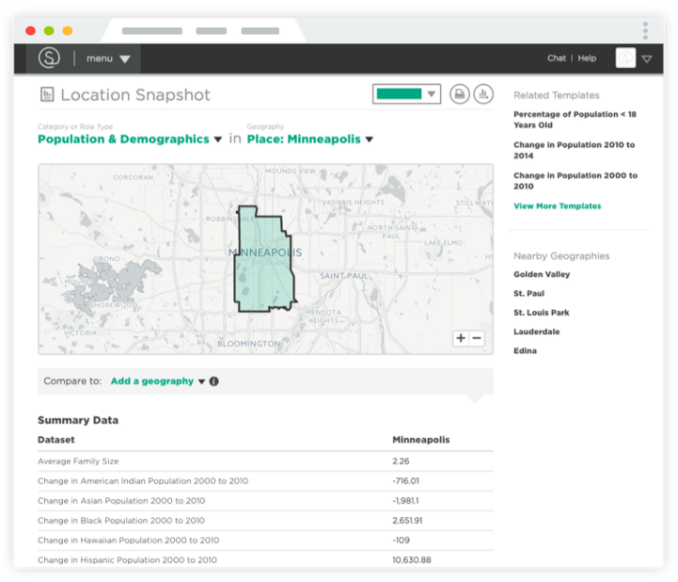Viewport: 678px width, 582px height.
Task: Open the browser three-dot menu
Action: click(645, 31)
